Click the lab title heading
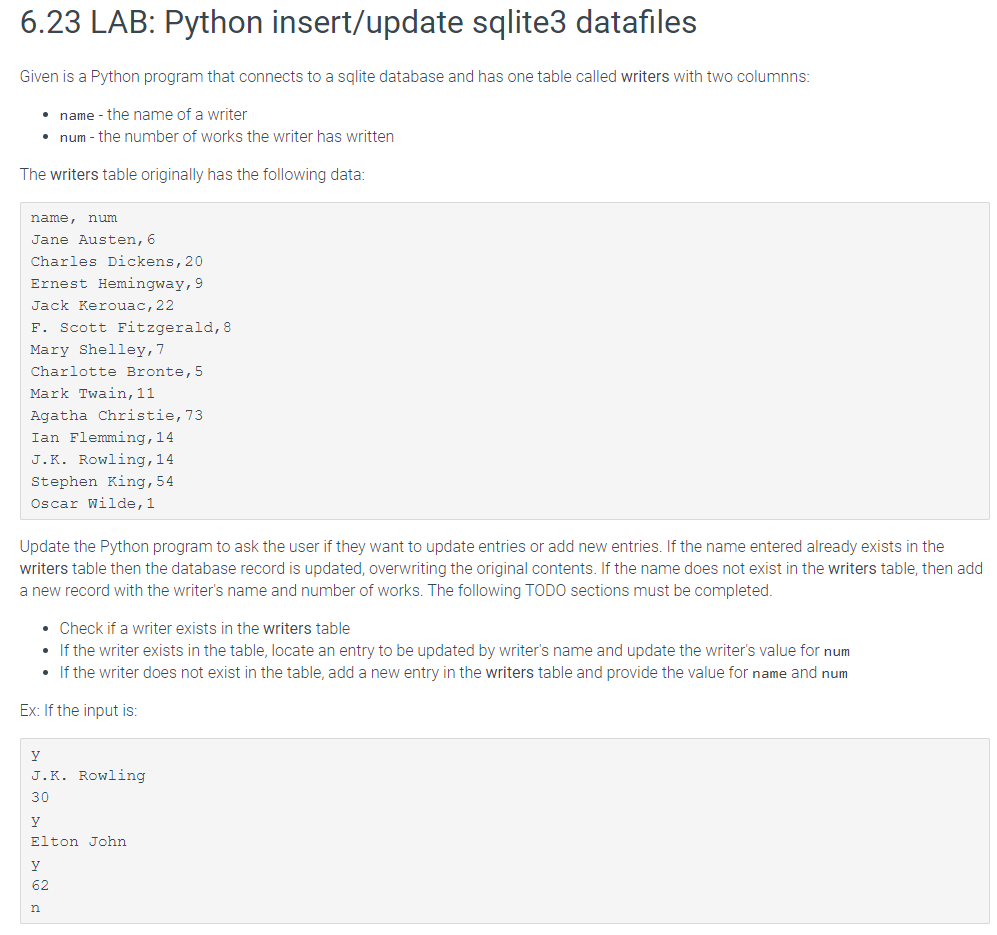The image size is (997, 935). (x=358, y=23)
